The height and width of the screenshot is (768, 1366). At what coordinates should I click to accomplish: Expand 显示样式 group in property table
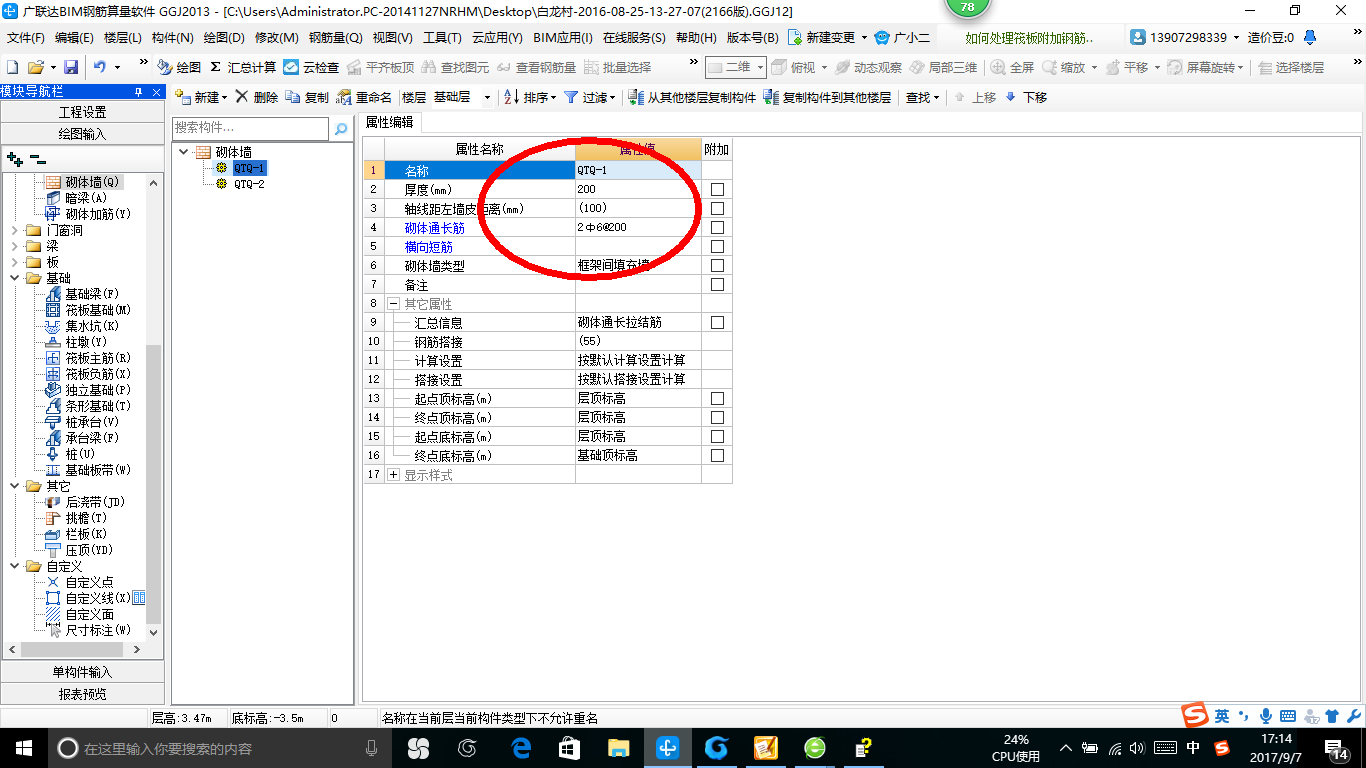click(394, 475)
